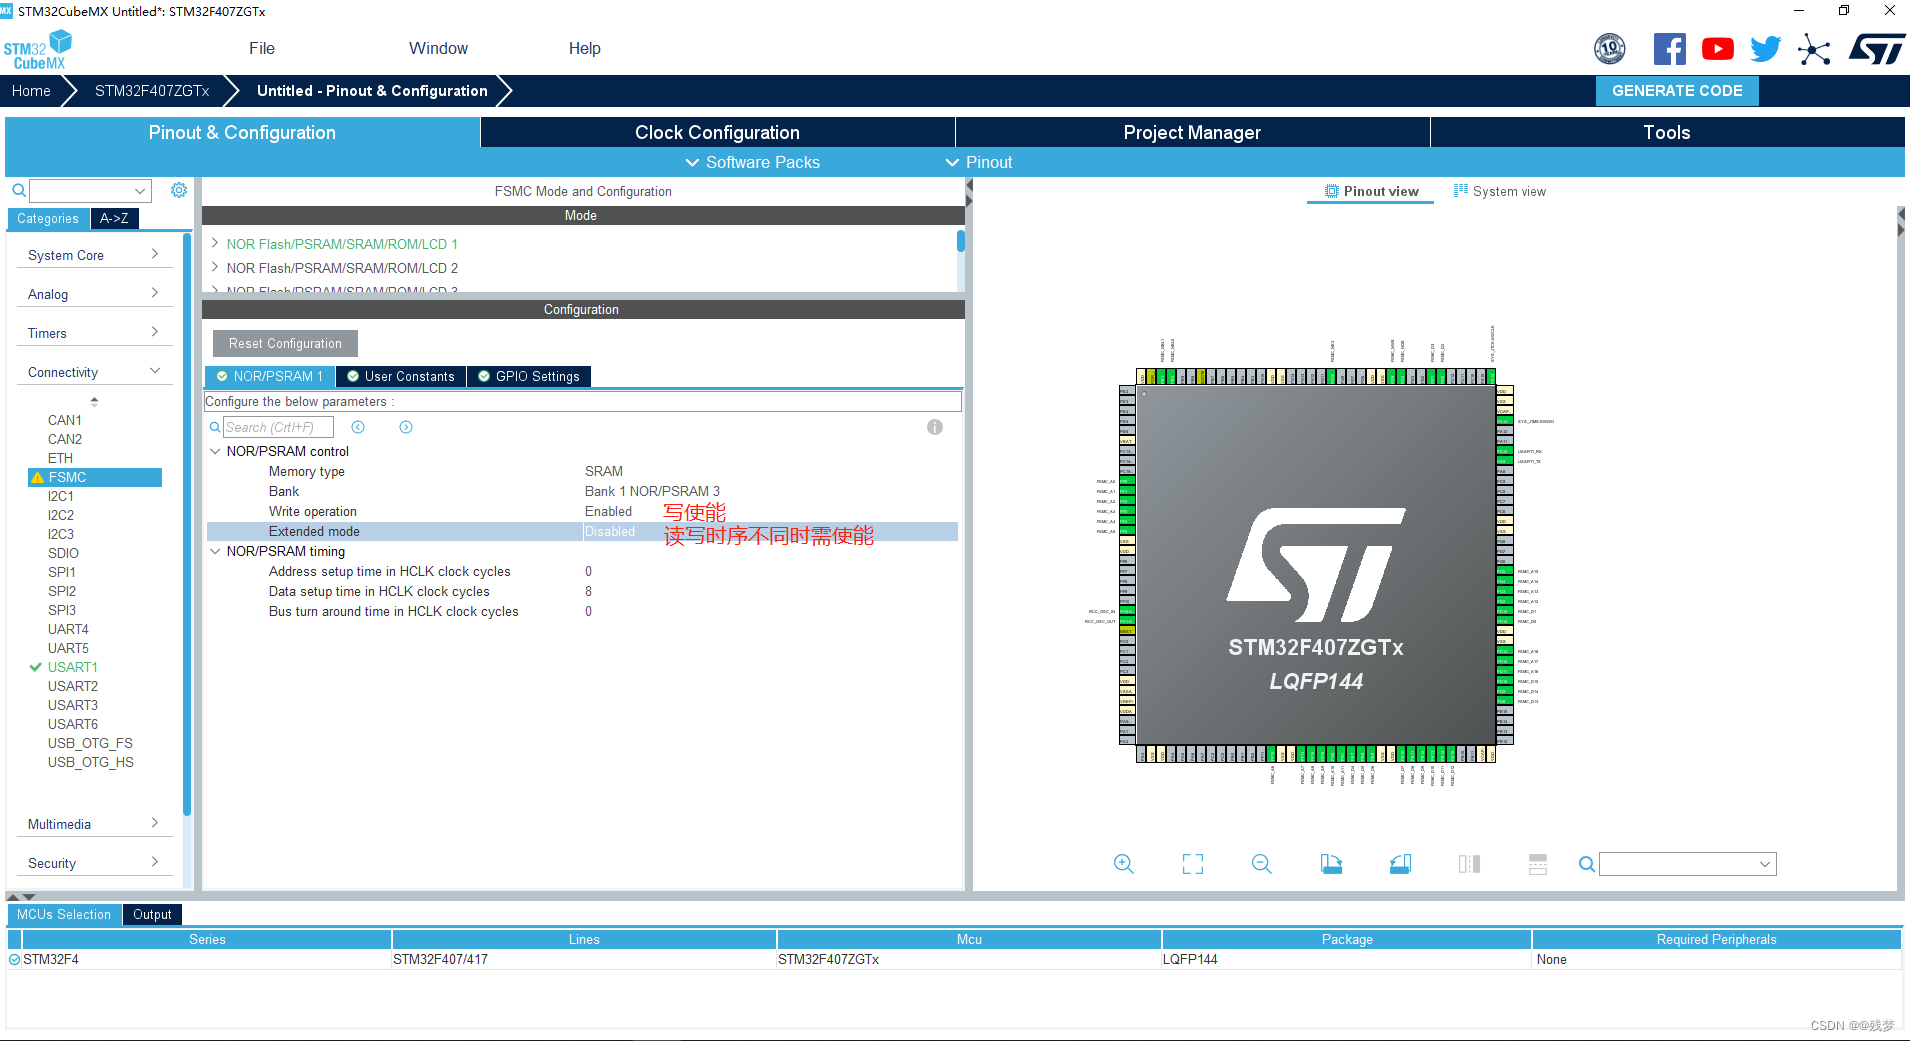Open the Project Manager tab
Image resolution: width=1910 pixels, height=1041 pixels.
1192,131
